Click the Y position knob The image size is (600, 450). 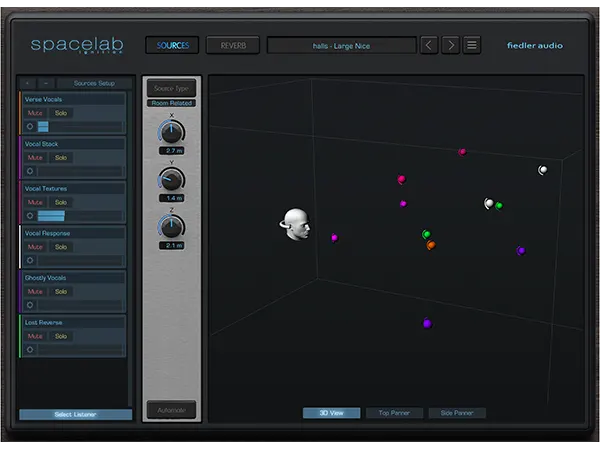(171, 180)
